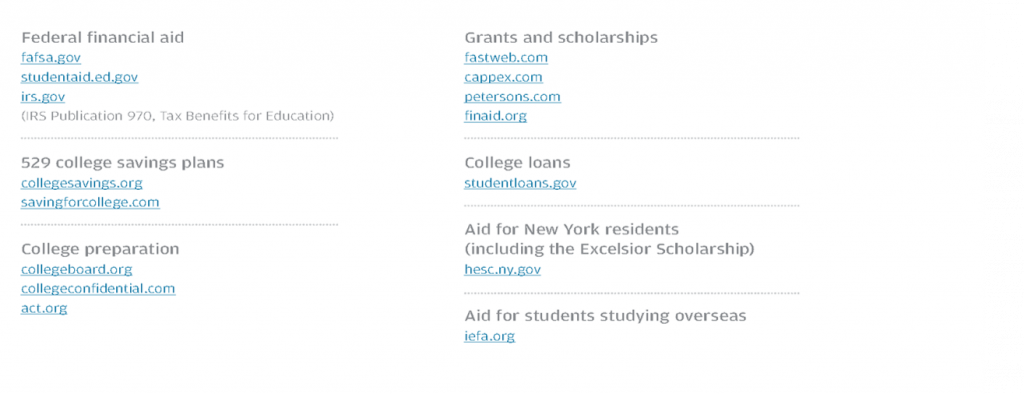Viewport: 1024px width, 394px height.
Task: Open petersons.com link
Action: coord(513,97)
